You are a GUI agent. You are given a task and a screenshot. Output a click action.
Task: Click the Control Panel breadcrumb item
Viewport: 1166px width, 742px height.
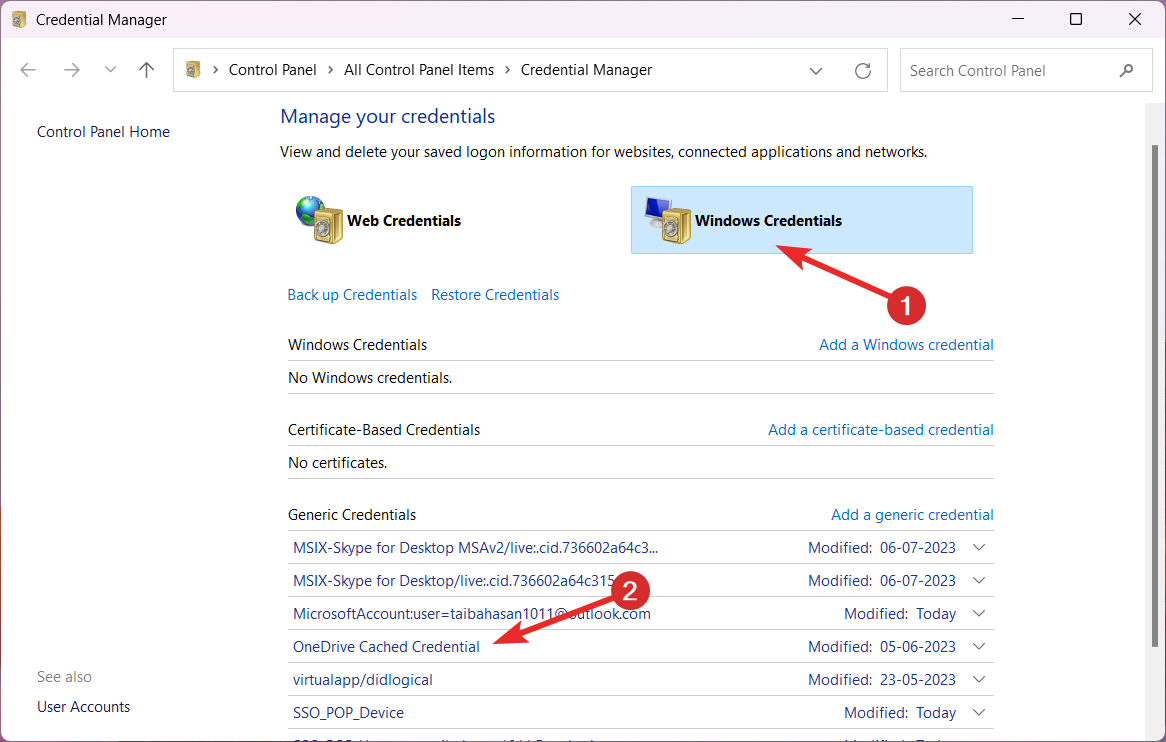click(272, 69)
